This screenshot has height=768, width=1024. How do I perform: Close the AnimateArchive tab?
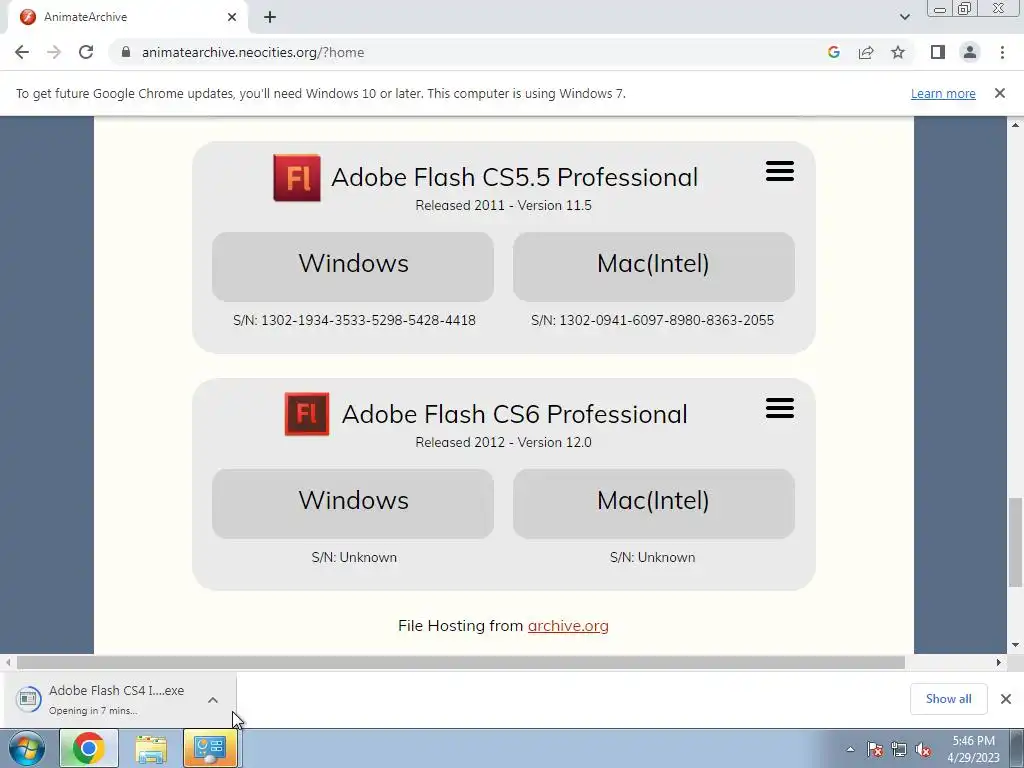tap(232, 17)
